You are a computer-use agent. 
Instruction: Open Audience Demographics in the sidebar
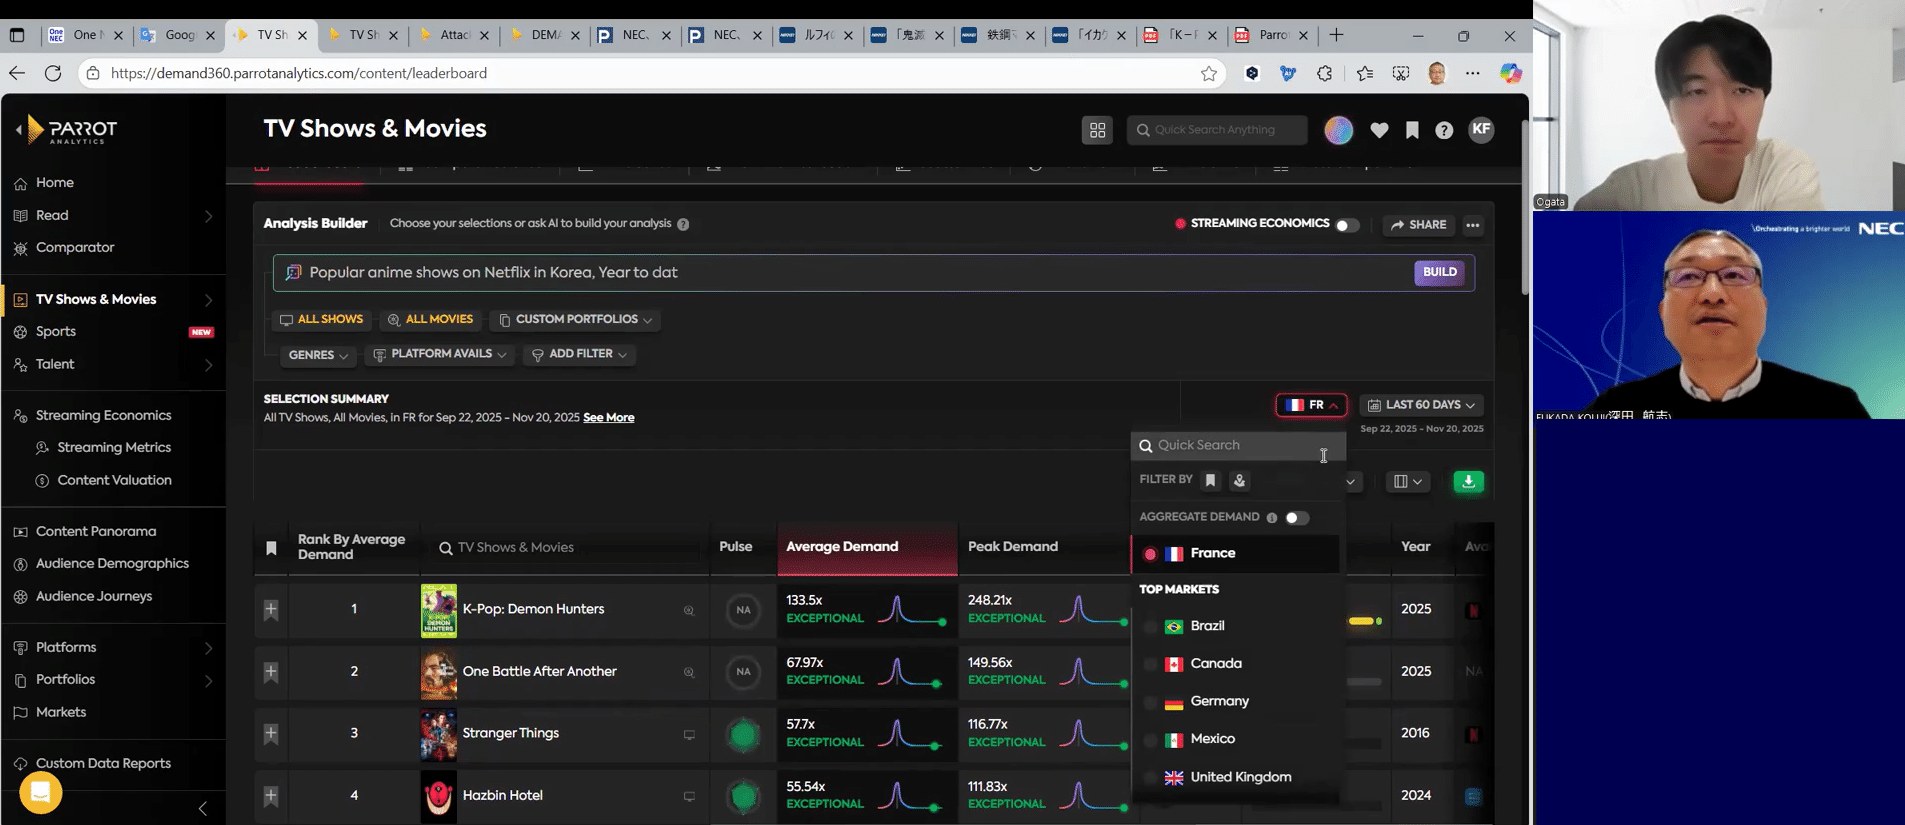tap(114, 564)
